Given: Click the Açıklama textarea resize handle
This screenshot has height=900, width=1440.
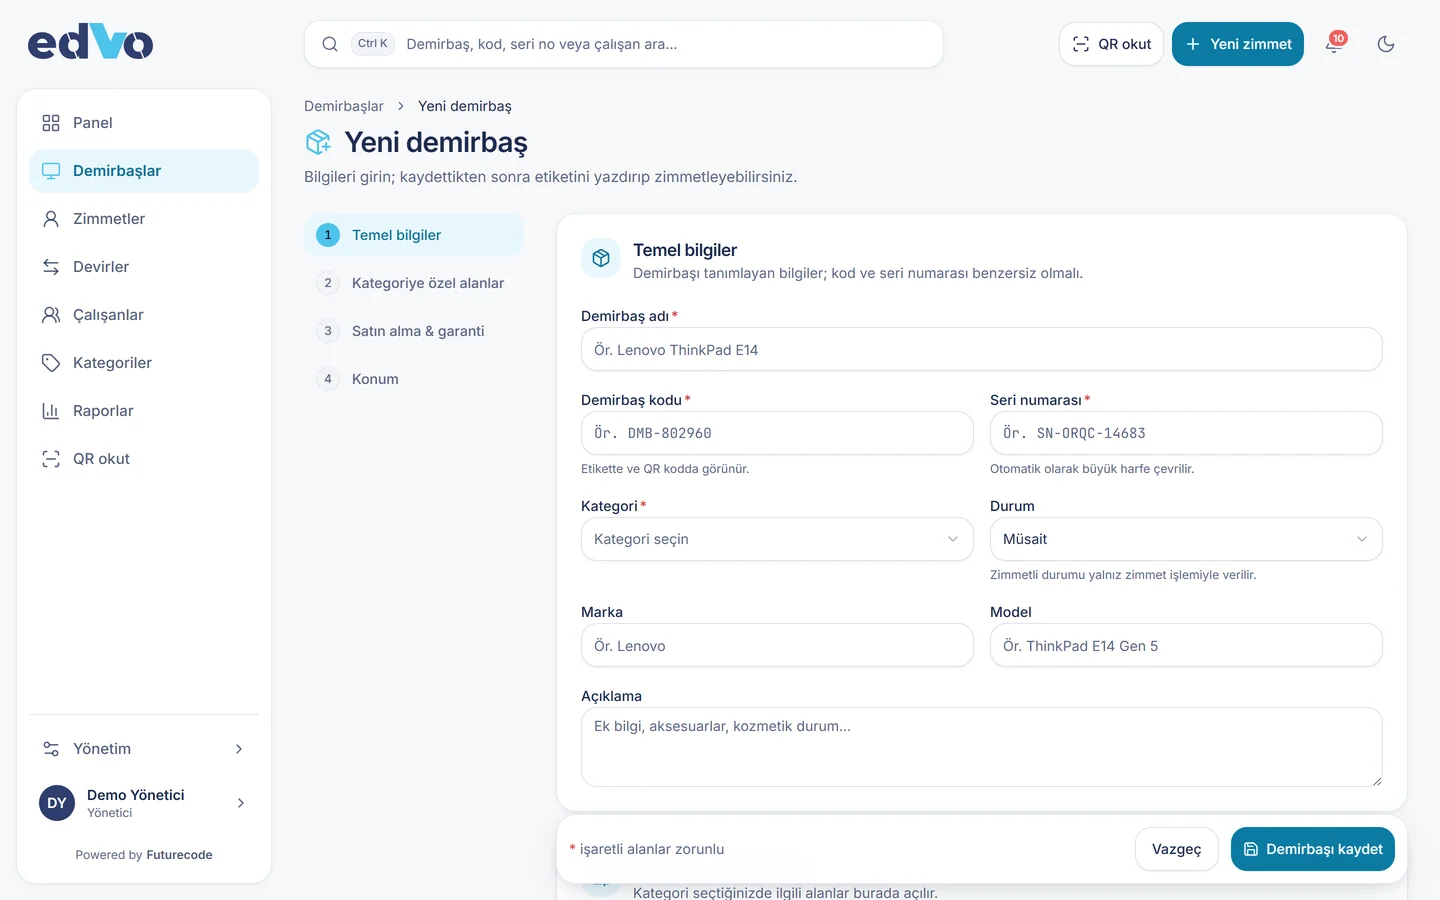Looking at the screenshot, I should [x=1377, y=781].
